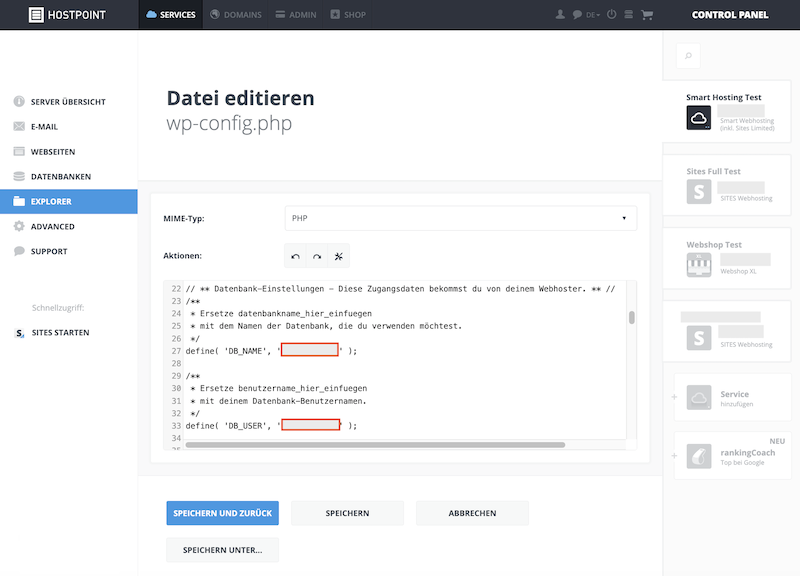Click code line 33 DB_USER define
The height and width of the screenshot is (576, 800).
pyautogui.click(x=271, y=425)
